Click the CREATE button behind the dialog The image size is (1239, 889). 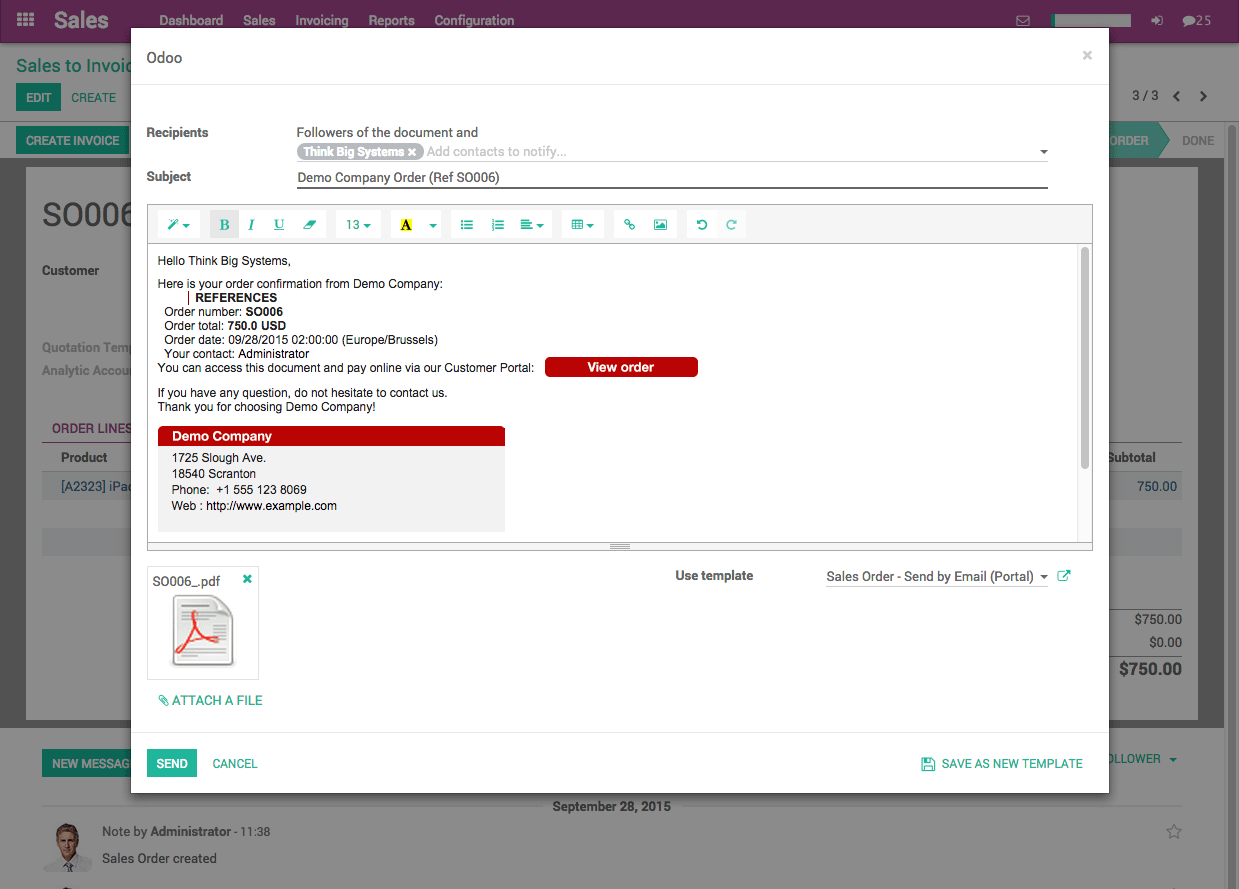(x=93, y=97)
